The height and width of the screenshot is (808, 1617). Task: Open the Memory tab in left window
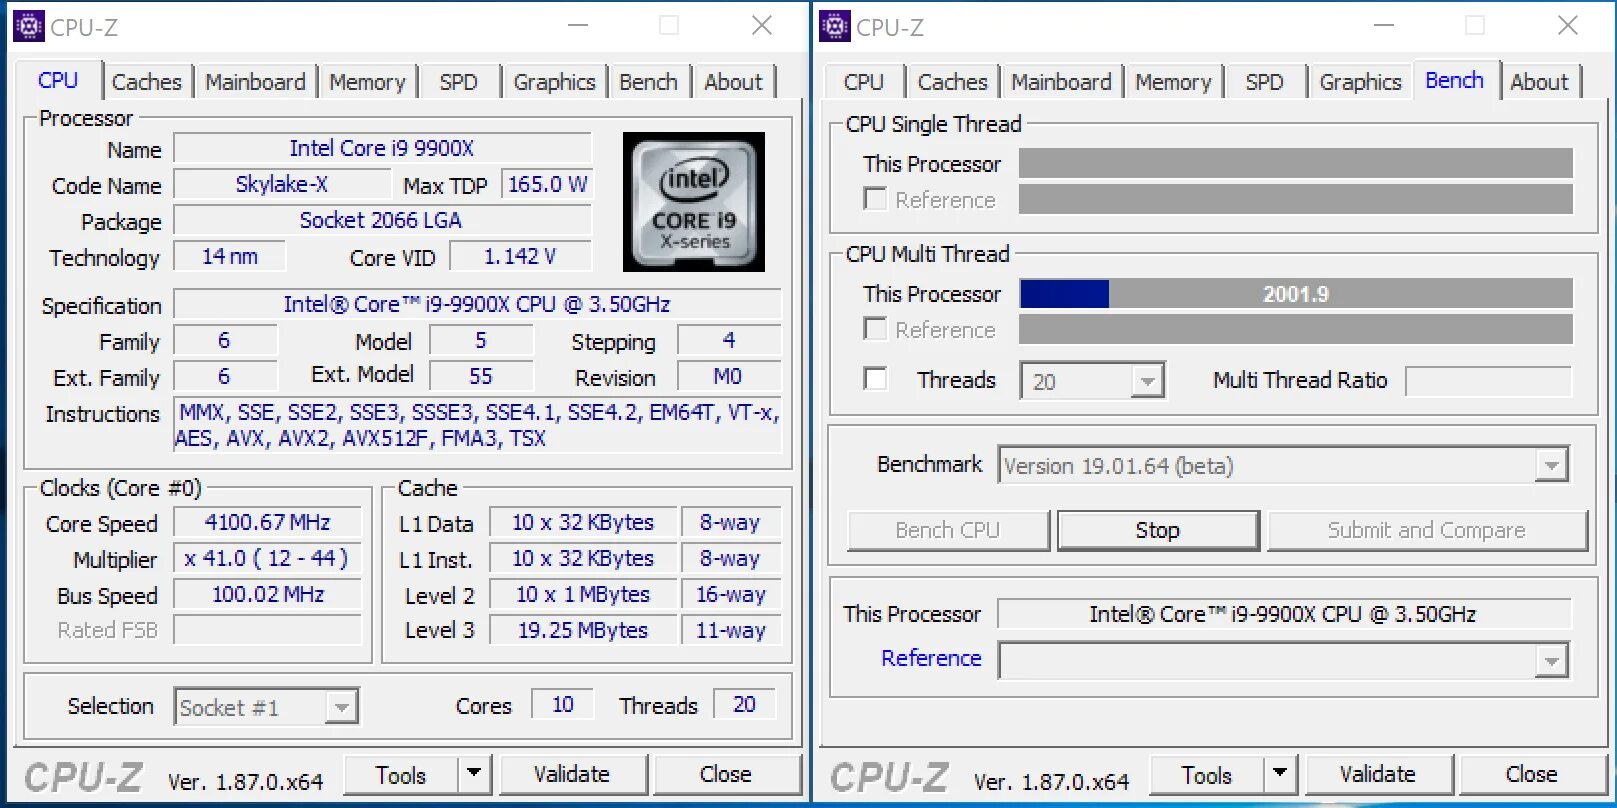[x=367, y=82]
